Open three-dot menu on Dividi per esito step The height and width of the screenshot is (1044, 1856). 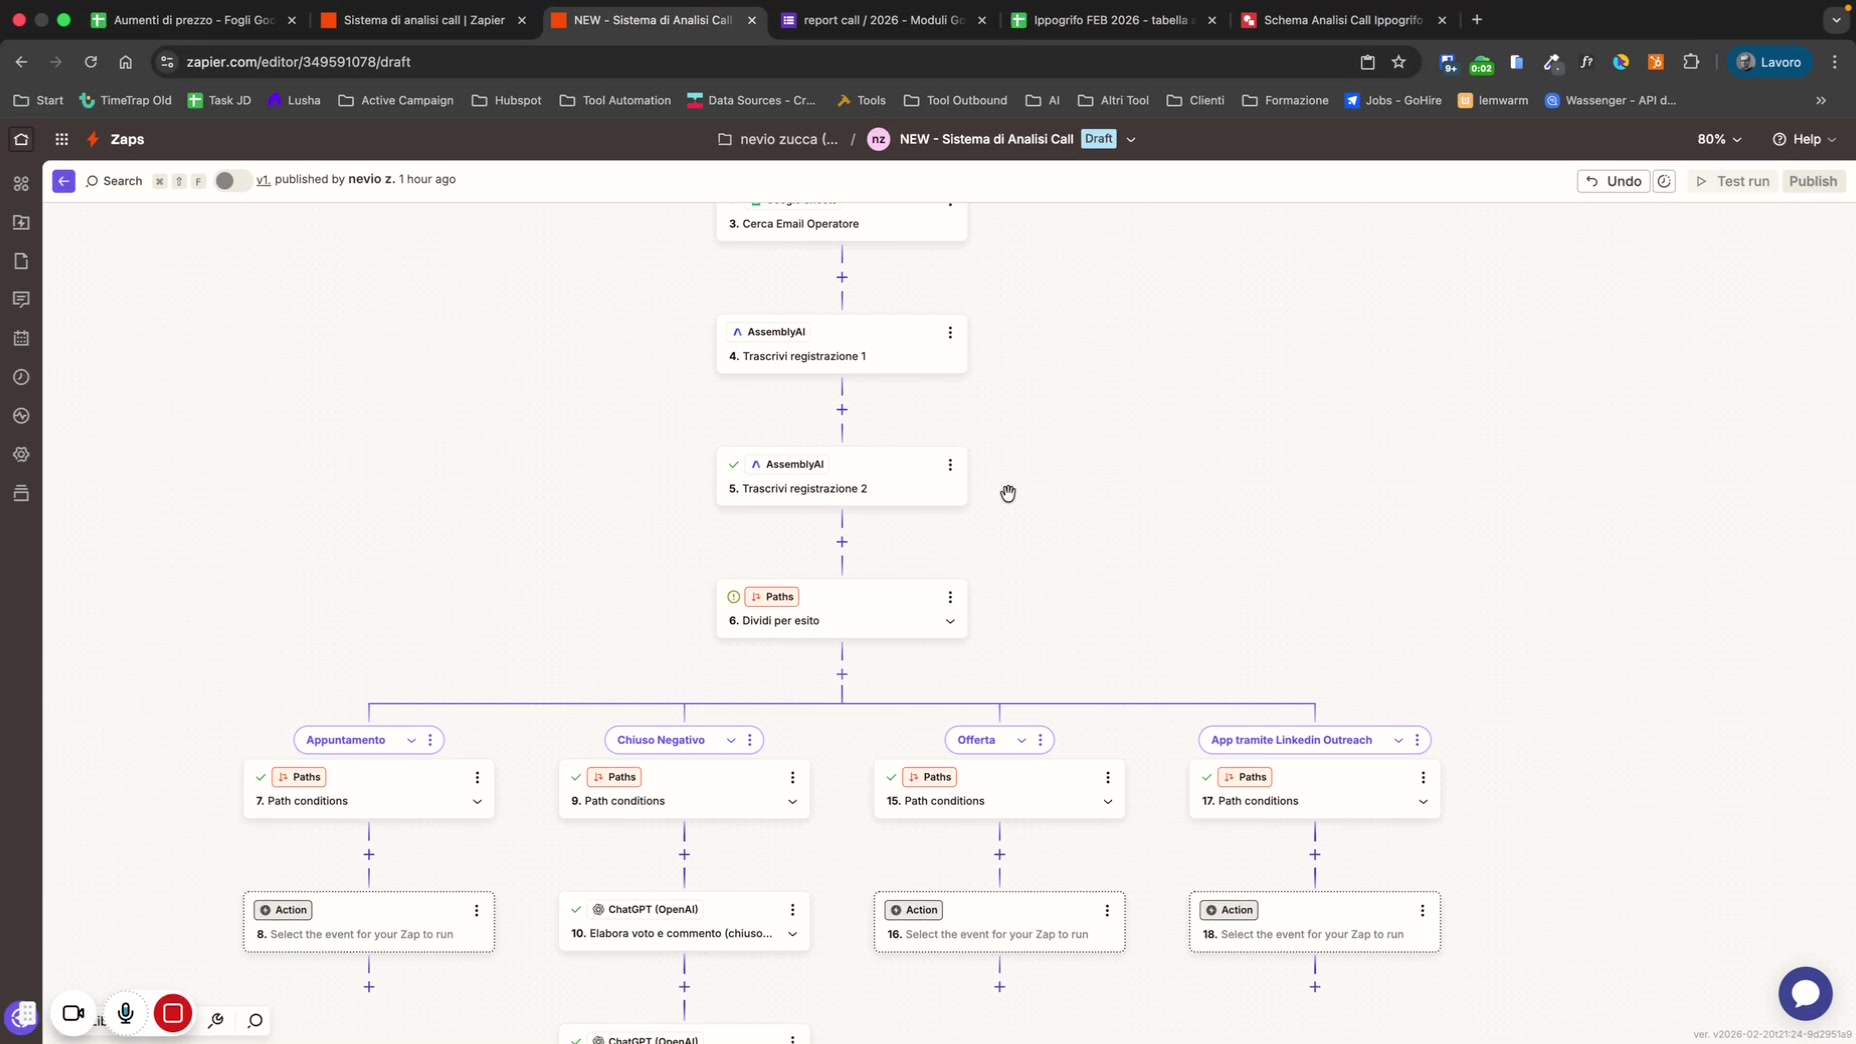(x=949, y=597)
